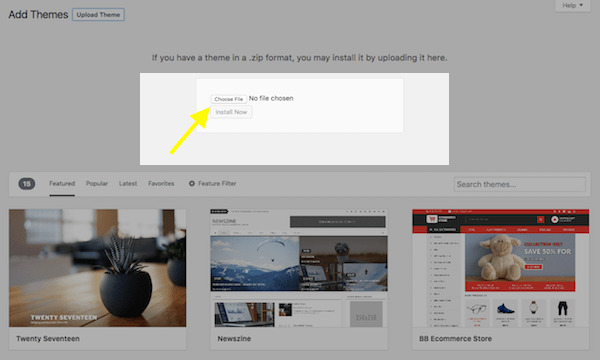Expand the Feature Filter options
Image resolution: width=600 pixels, height=360 pixels.
212,184
